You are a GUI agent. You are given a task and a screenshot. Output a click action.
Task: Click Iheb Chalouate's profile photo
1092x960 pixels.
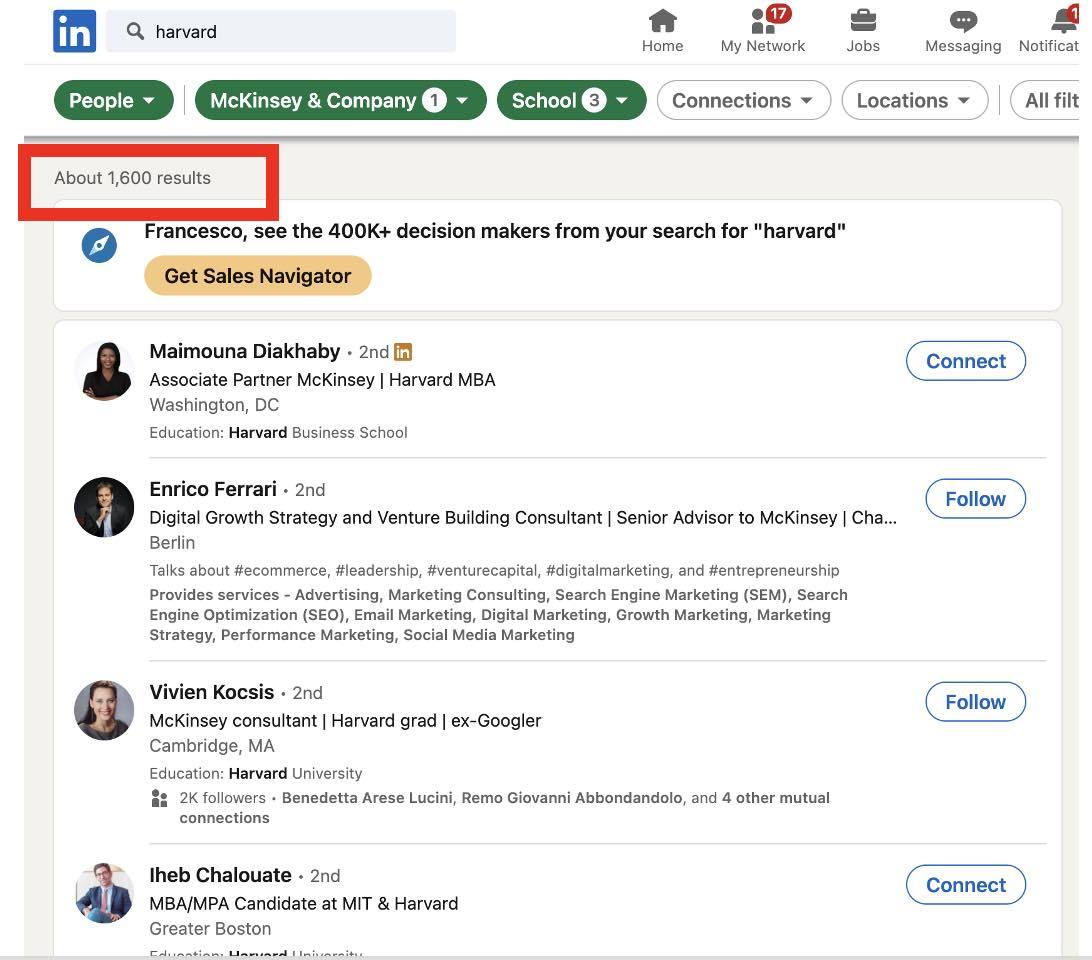click(x=104, y=893)
